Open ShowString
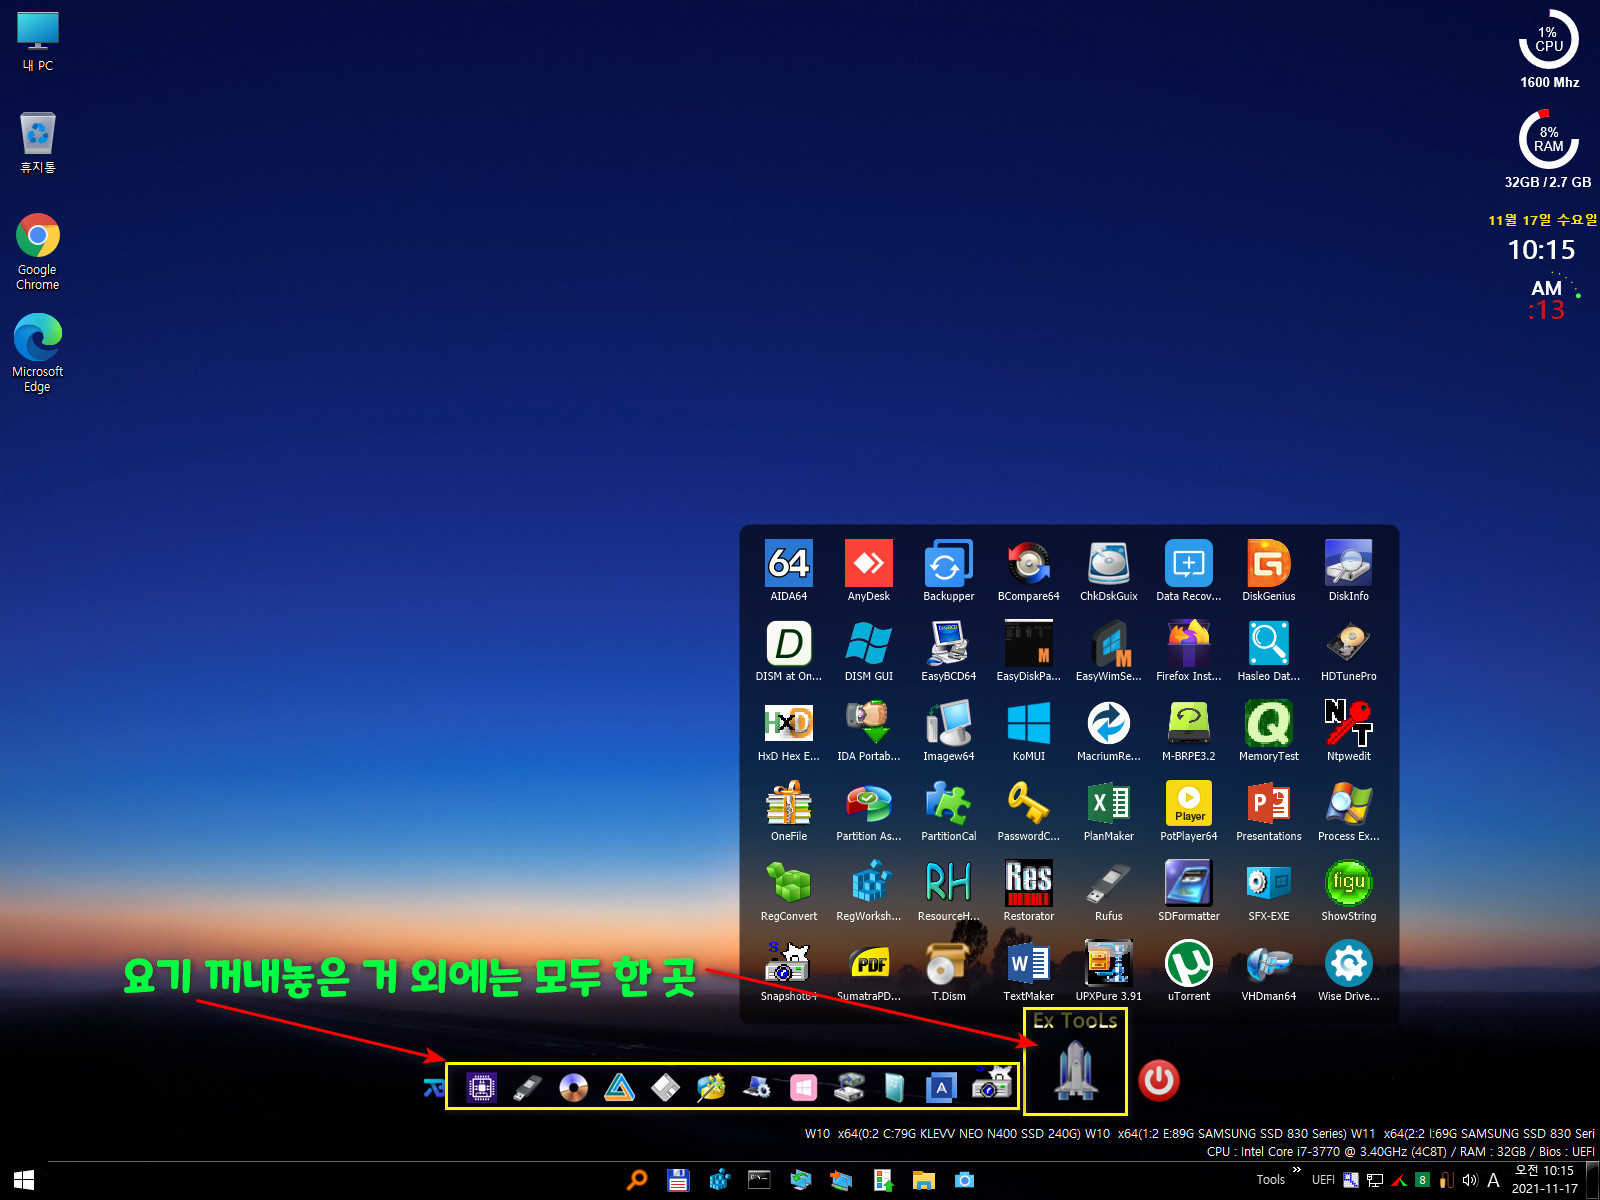Viewport: 1600px width, 1200px height. tap(1348, 884)
